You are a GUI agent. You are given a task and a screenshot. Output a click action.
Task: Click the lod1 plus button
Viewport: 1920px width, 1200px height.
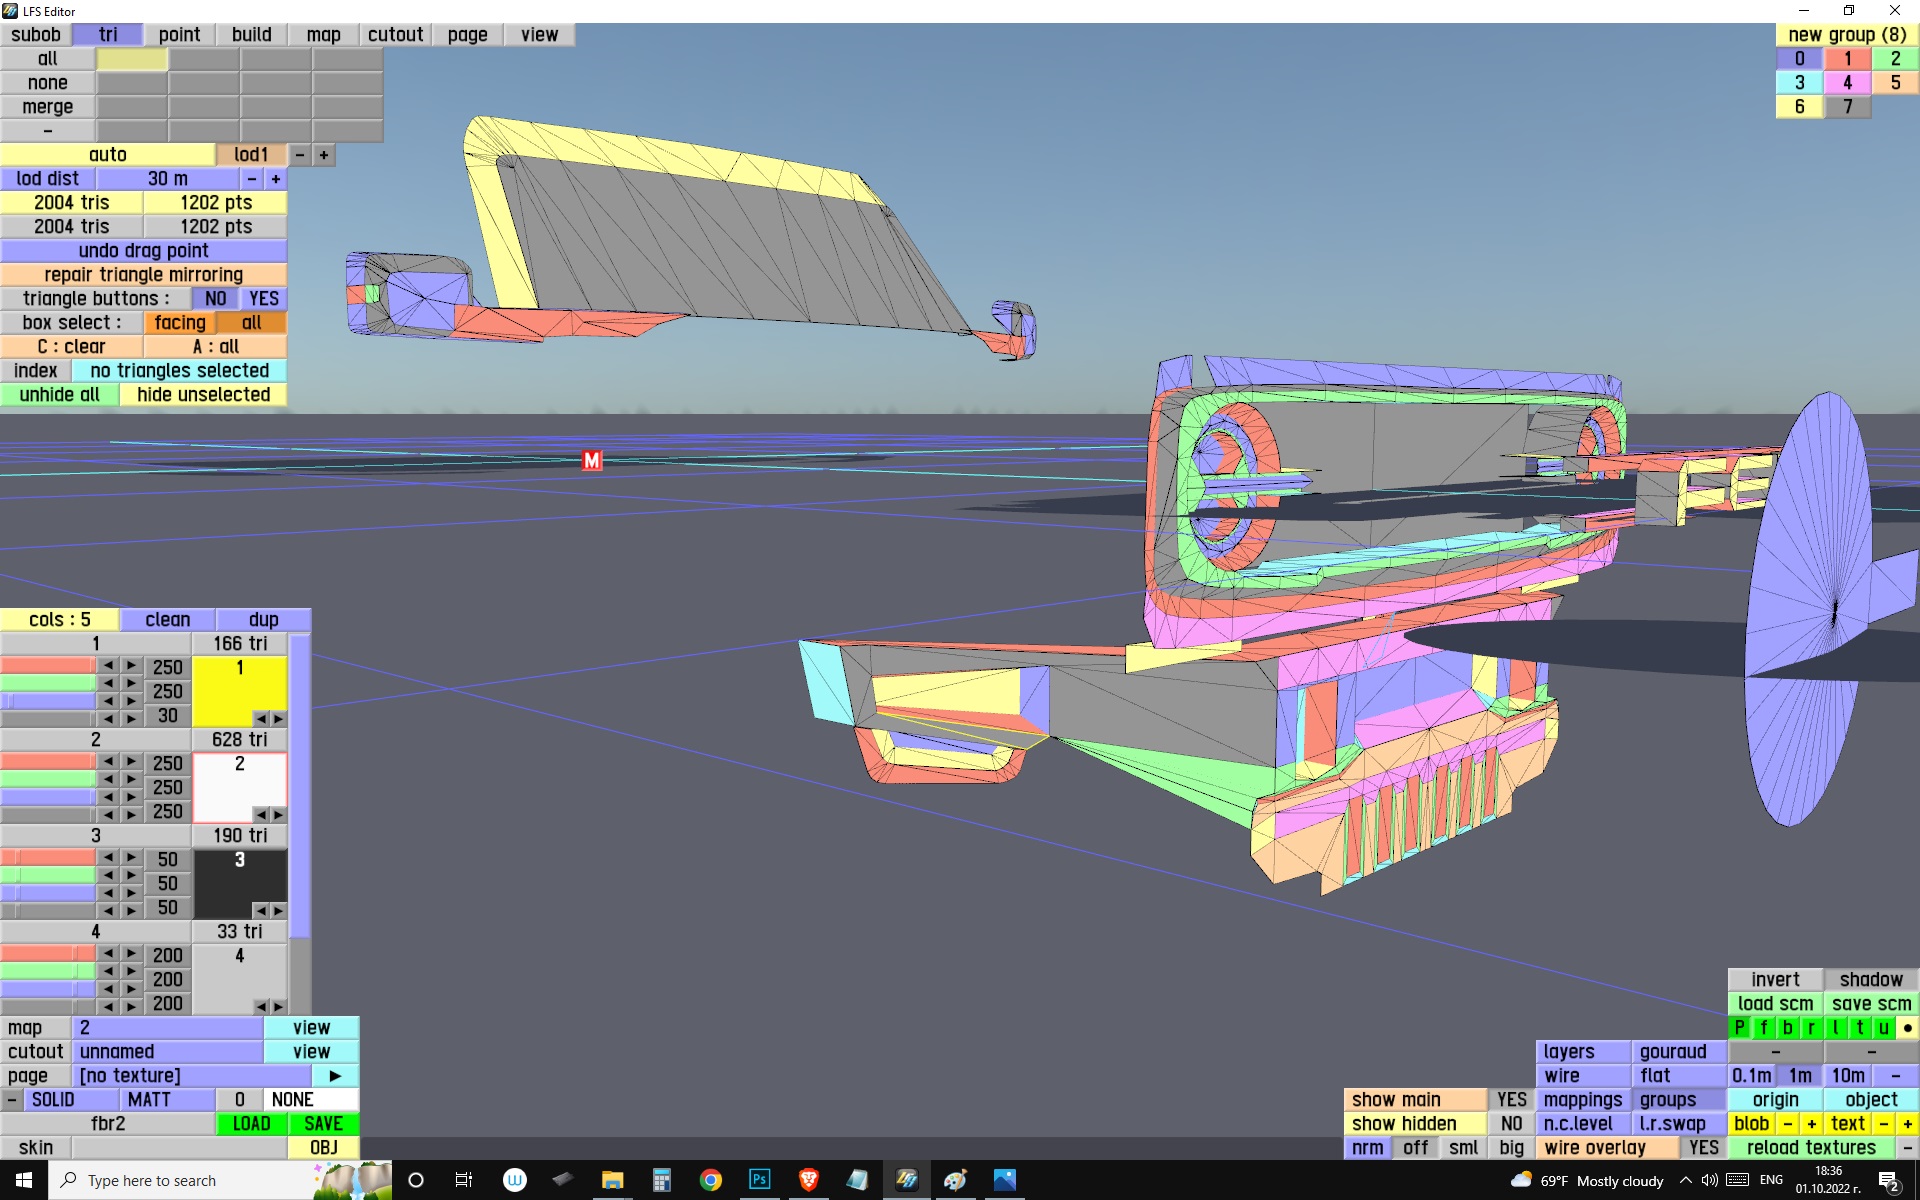pyautogui.click(x=324, y=155)
